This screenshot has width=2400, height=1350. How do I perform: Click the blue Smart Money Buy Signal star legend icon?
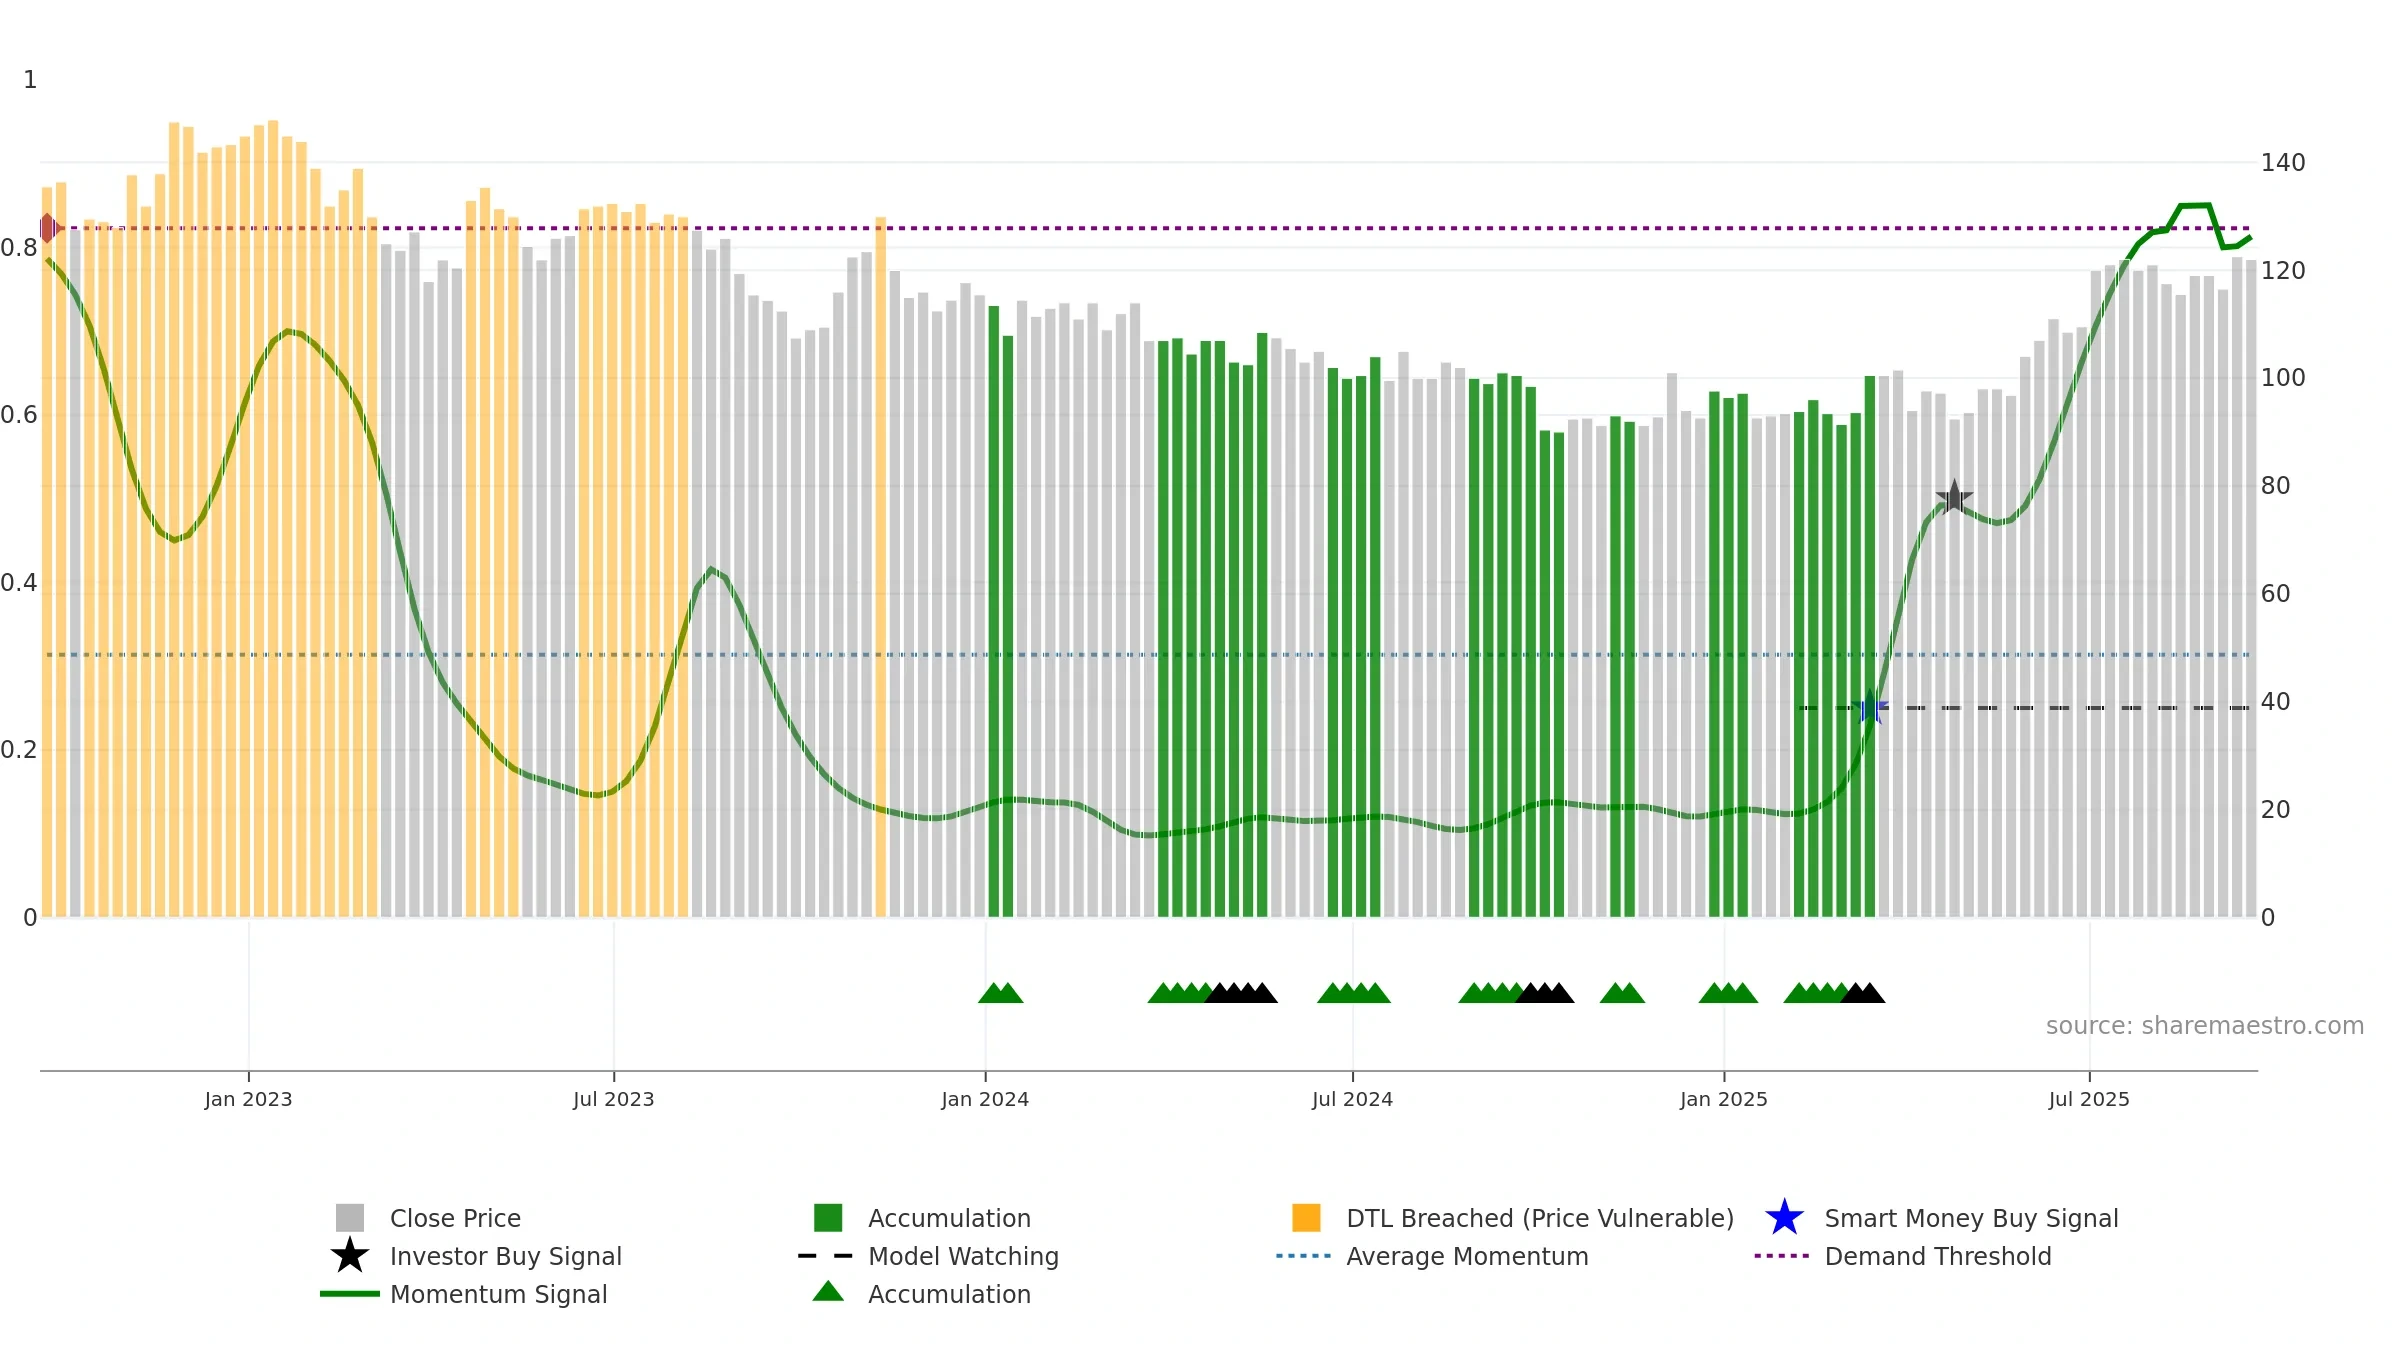pos(1784,1218)
